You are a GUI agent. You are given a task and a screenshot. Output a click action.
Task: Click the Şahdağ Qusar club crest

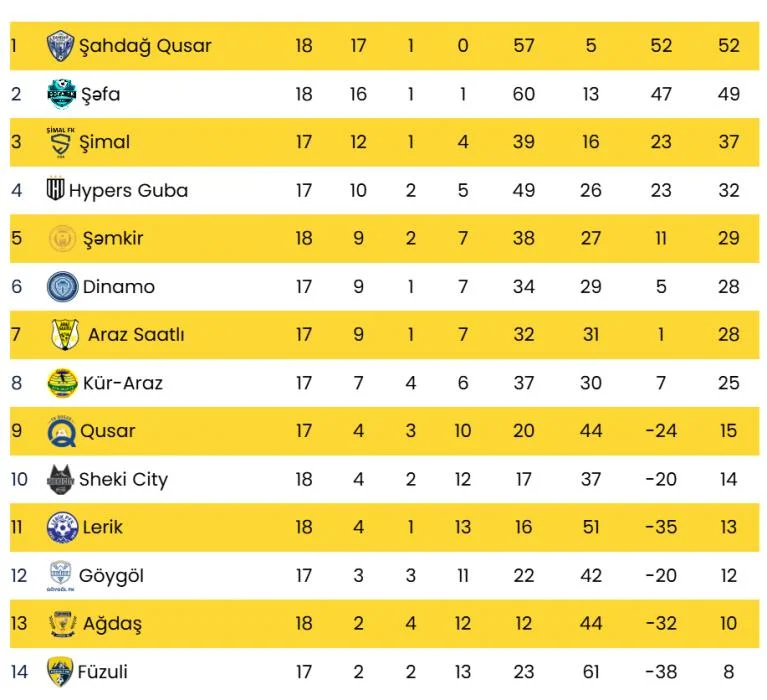[61, 46]
